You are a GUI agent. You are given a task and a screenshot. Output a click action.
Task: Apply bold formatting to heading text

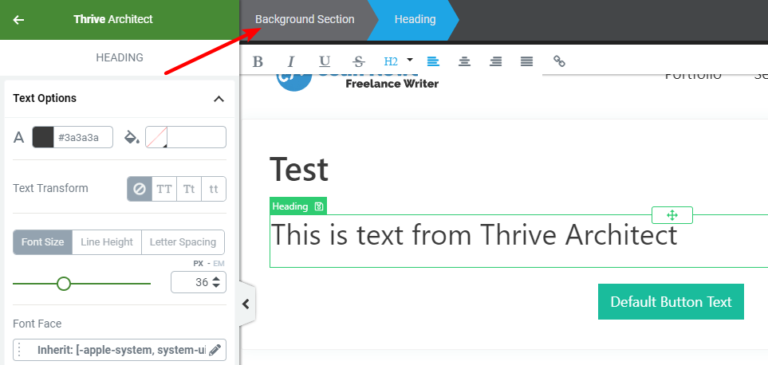pyautogui.click(x=258, y=61)
